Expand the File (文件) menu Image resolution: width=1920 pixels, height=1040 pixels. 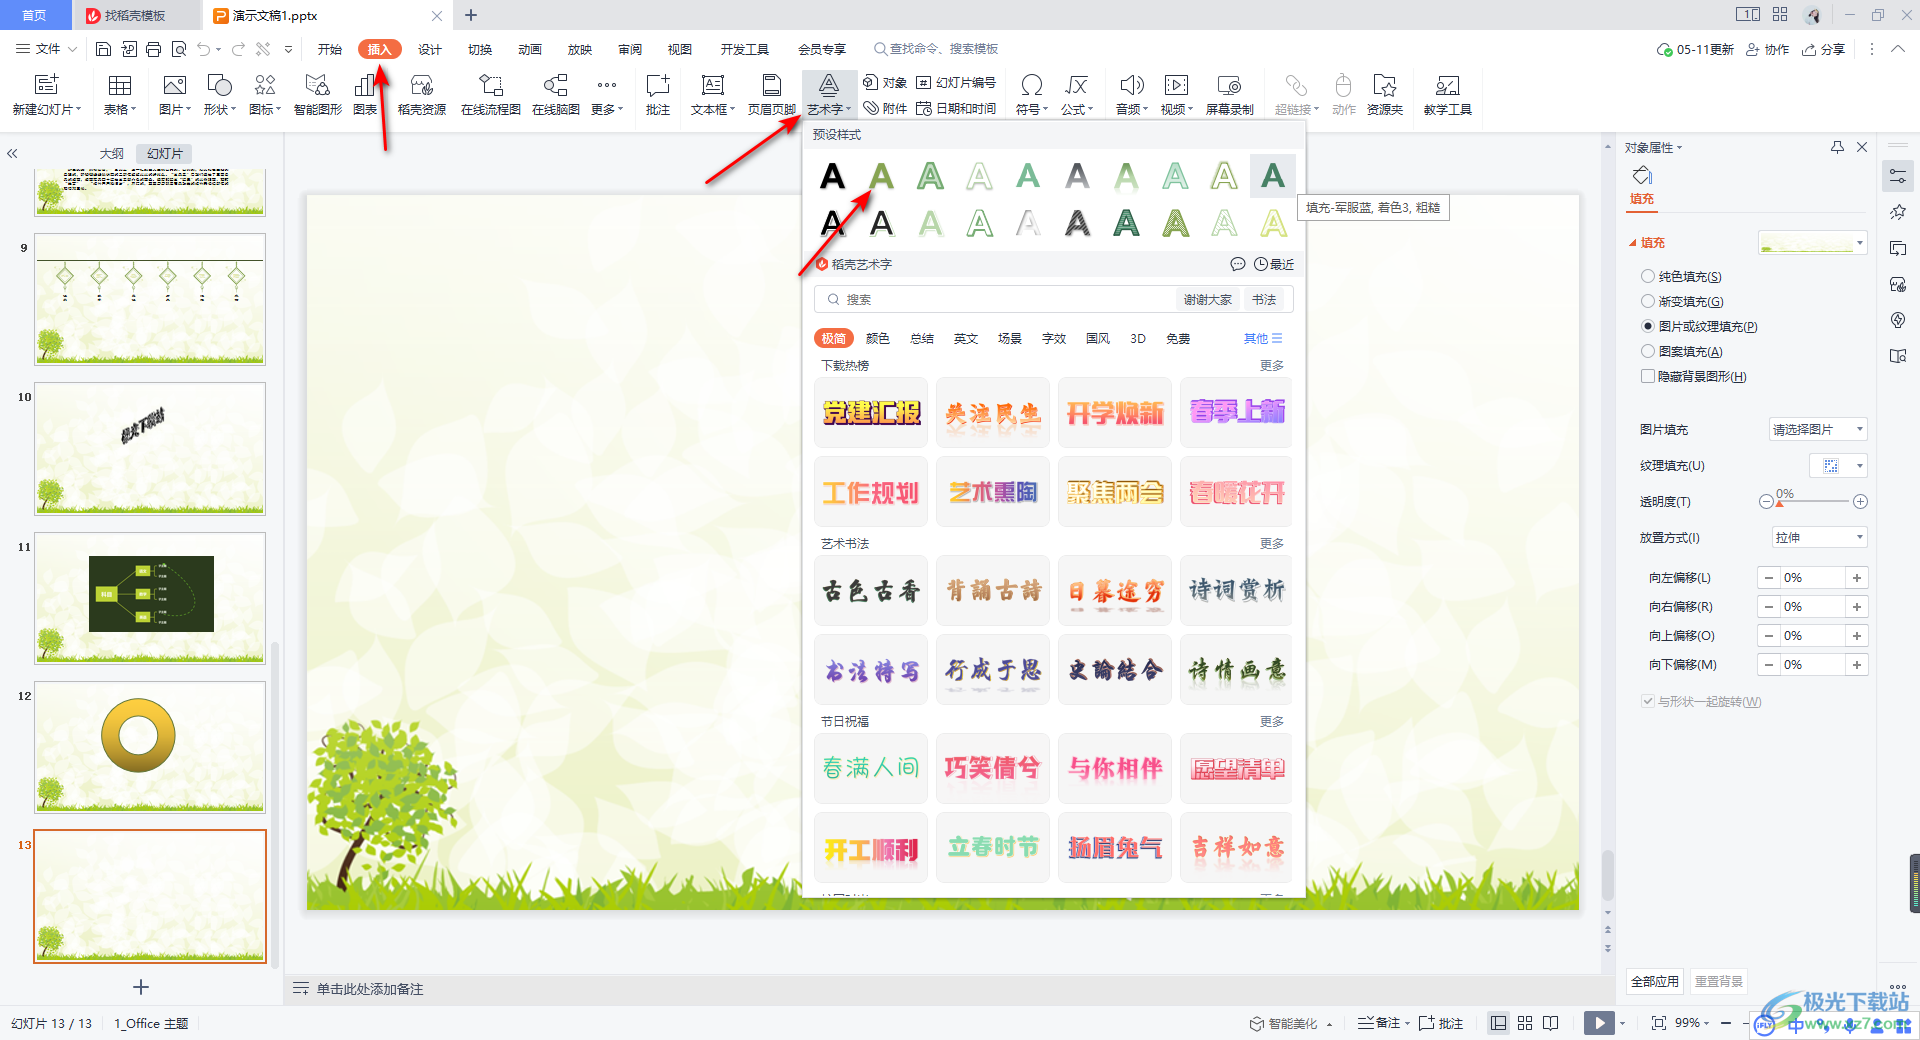tap(46, 49)
